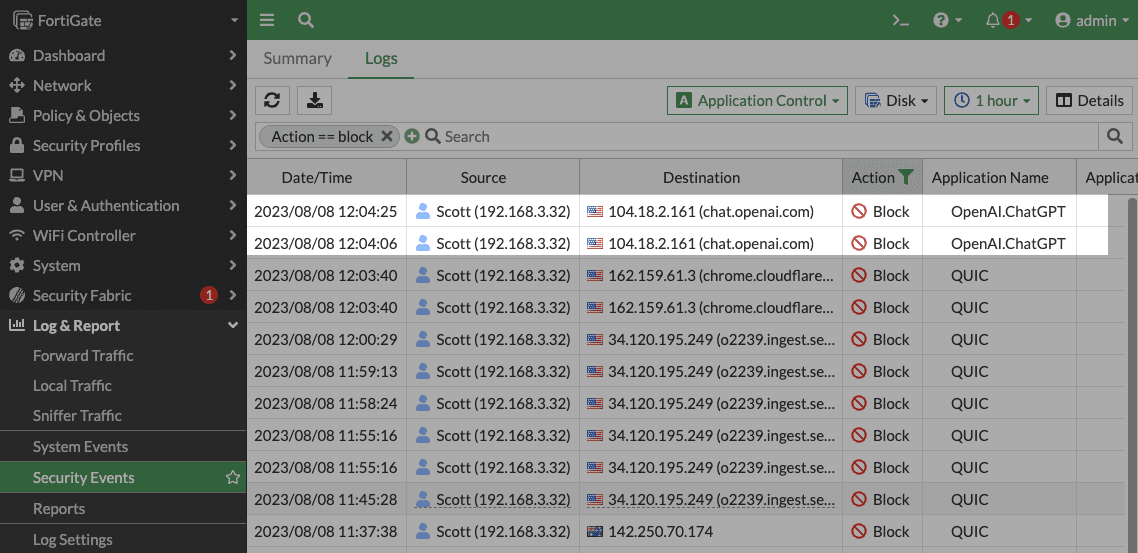Open Log Settings page
This screenshot has width=1138, height=553.
(73, 539)
